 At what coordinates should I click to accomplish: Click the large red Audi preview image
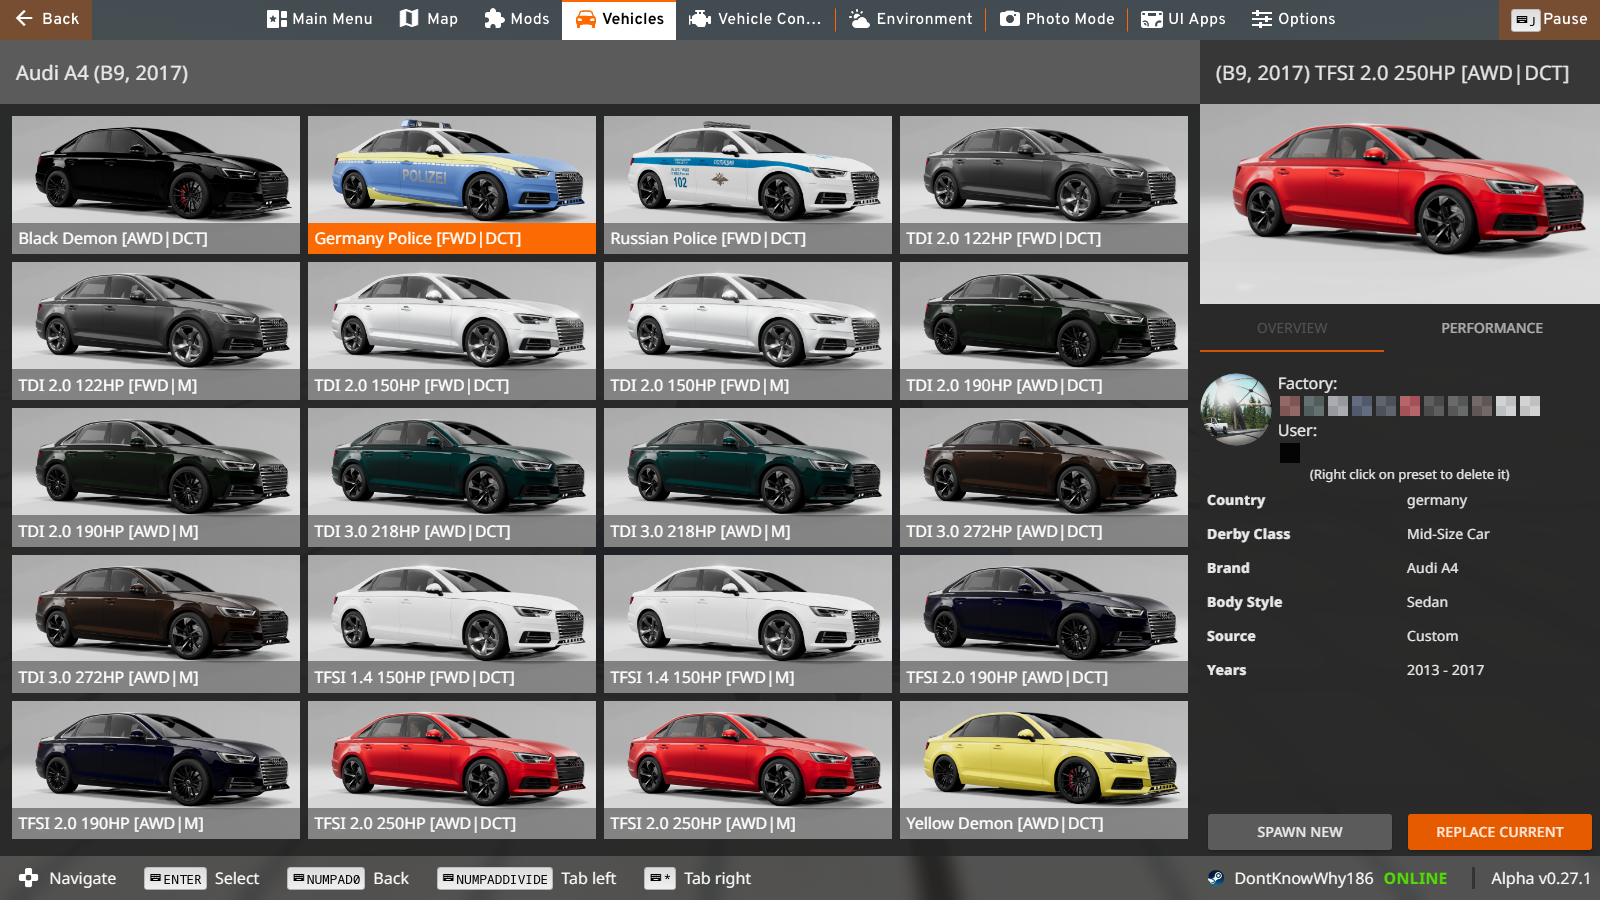pos(1400,204)
